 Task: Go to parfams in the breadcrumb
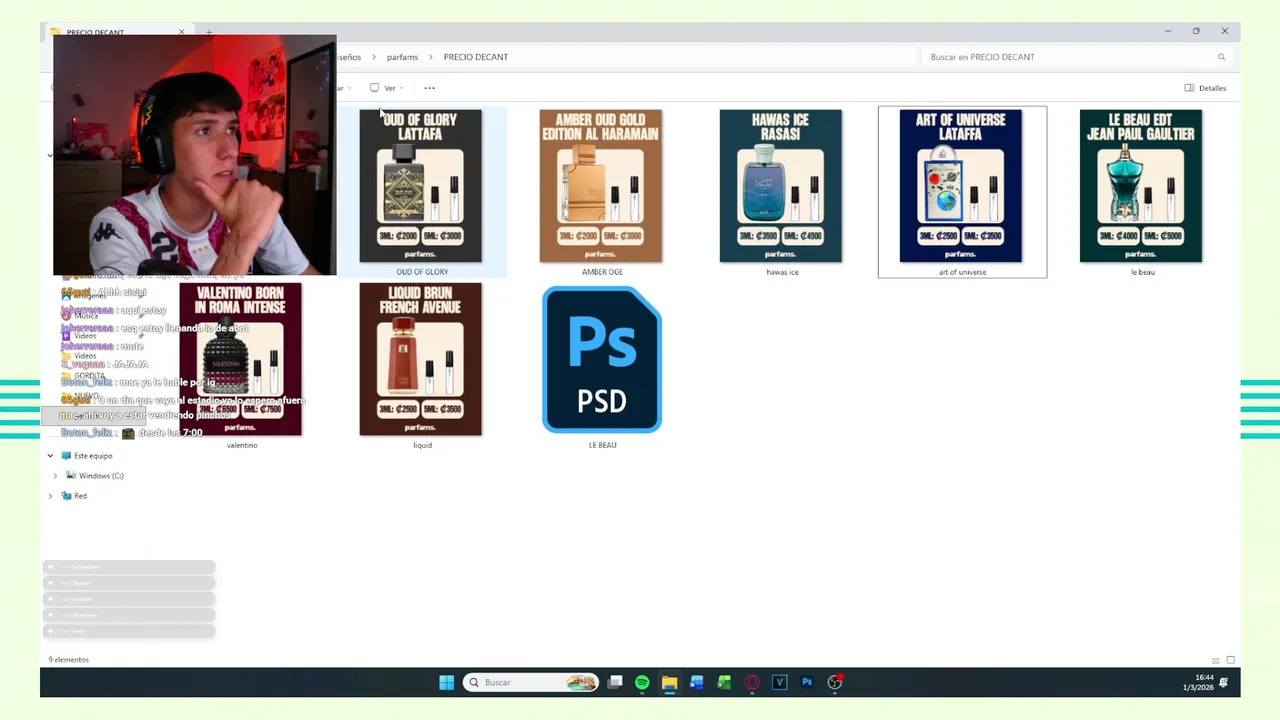(402, 57)
